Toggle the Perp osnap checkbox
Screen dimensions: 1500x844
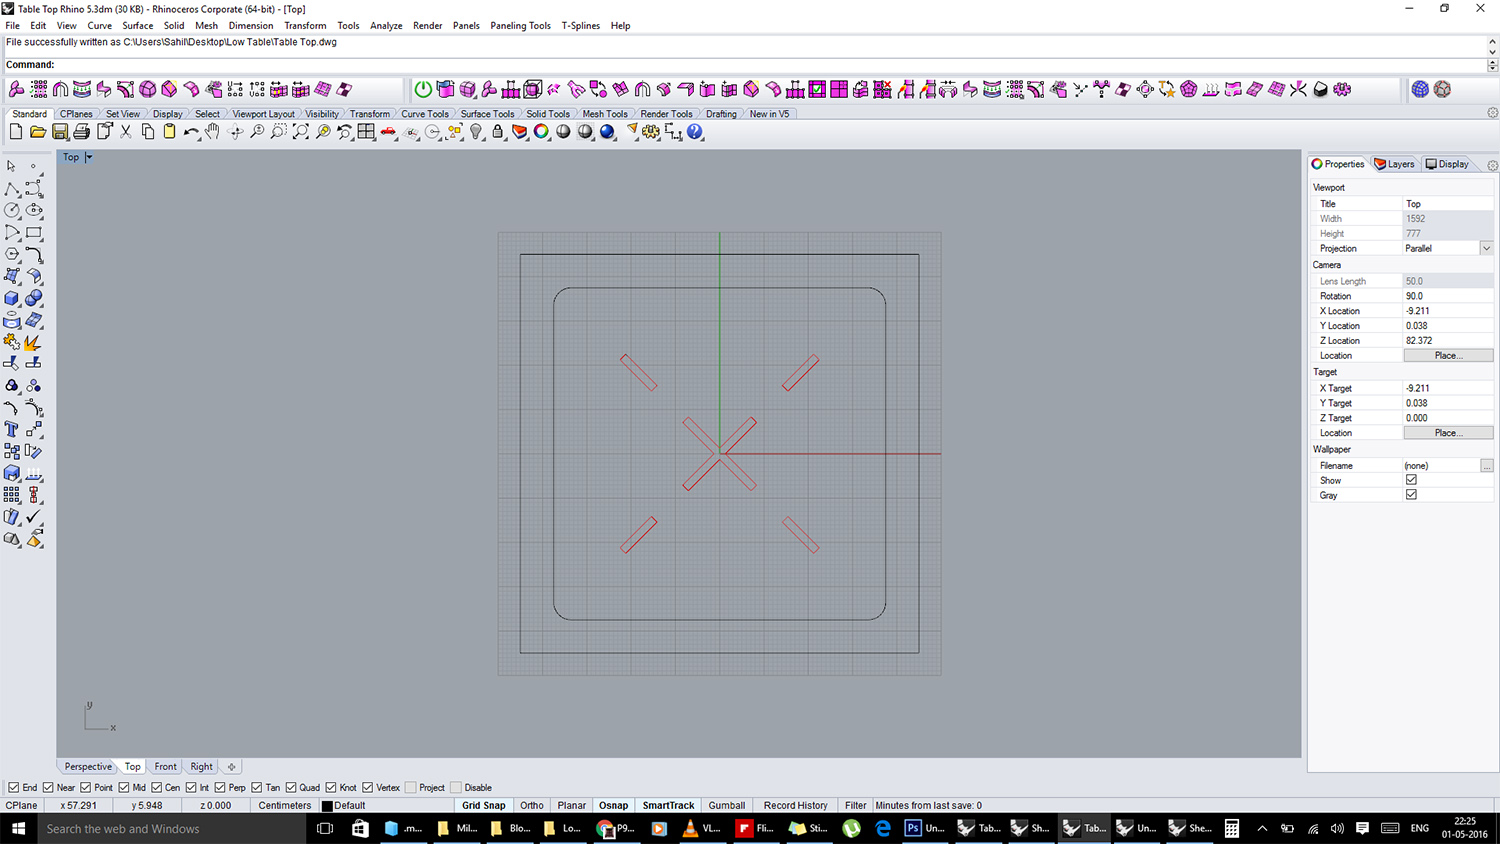220,788
